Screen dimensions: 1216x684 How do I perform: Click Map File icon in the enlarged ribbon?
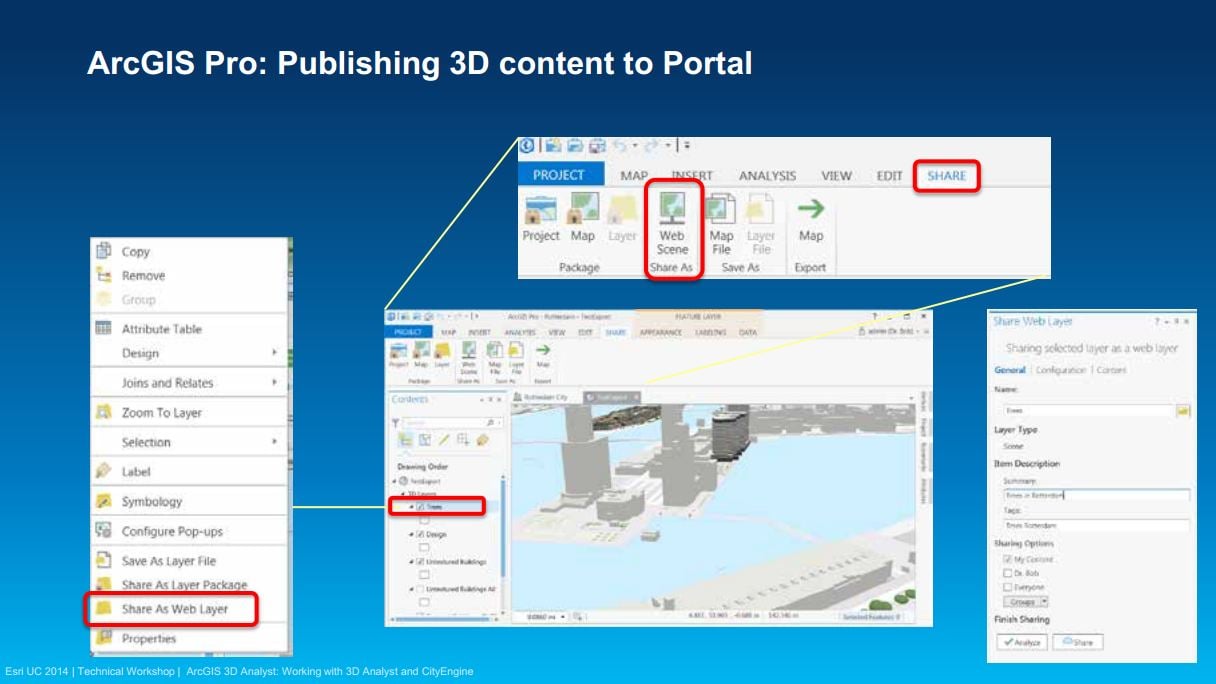click(721, 208)
